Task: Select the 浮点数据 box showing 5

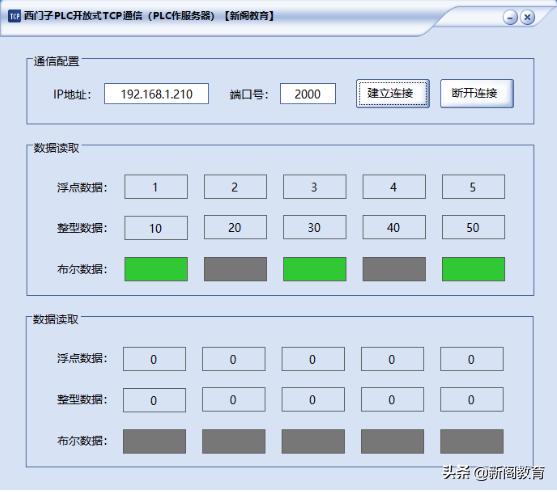Action: point(473,186)
